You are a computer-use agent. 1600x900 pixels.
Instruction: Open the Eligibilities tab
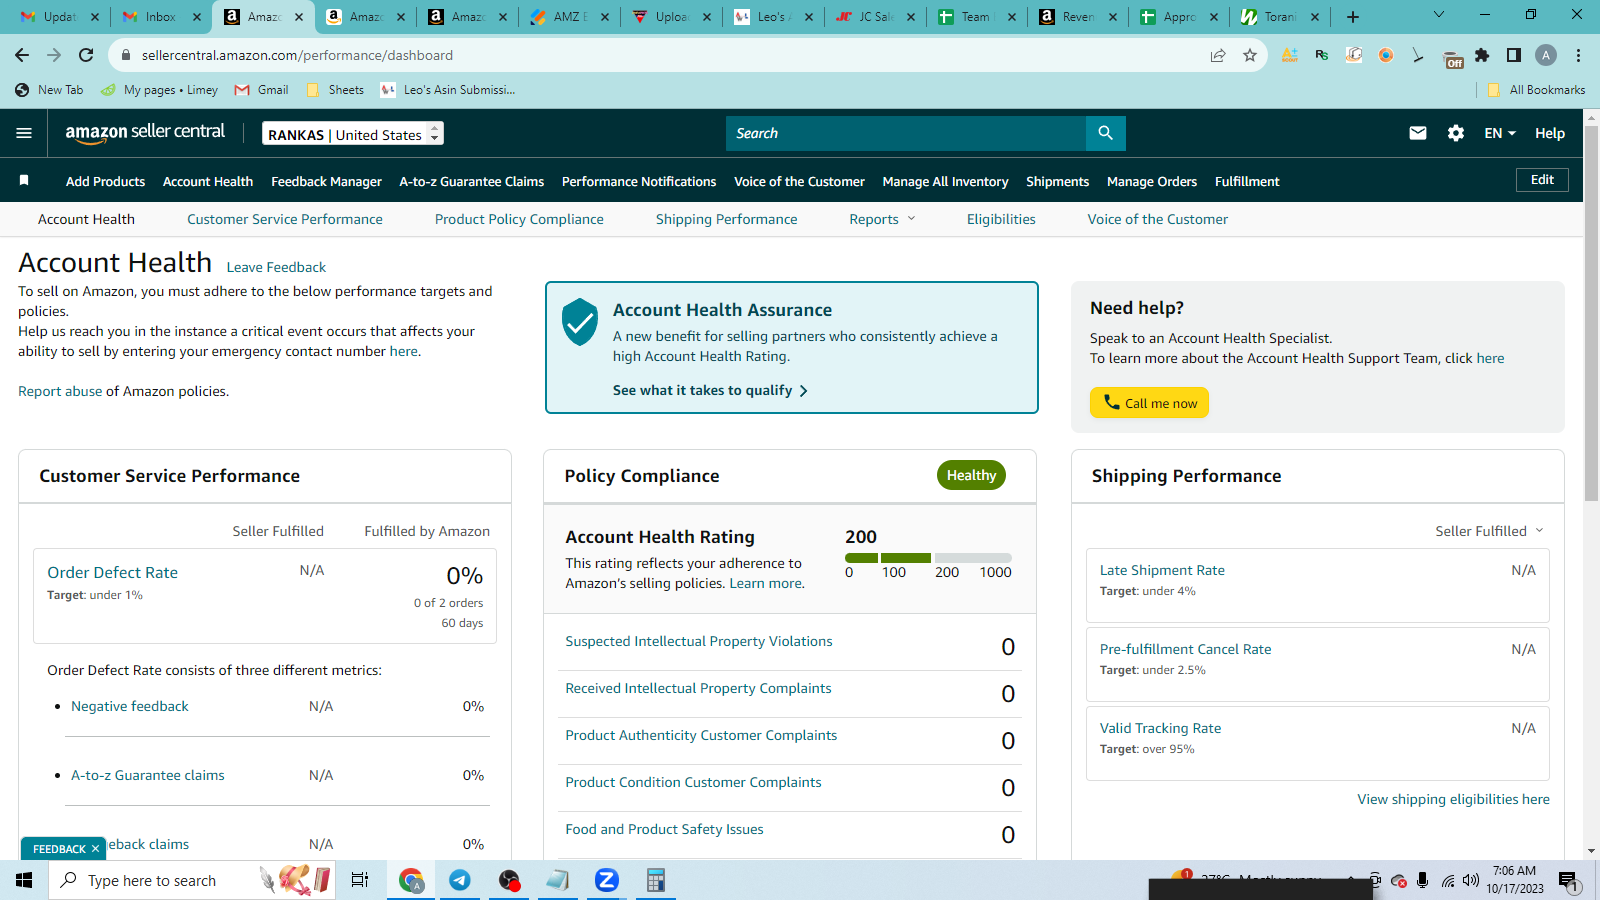[1001, 219]
